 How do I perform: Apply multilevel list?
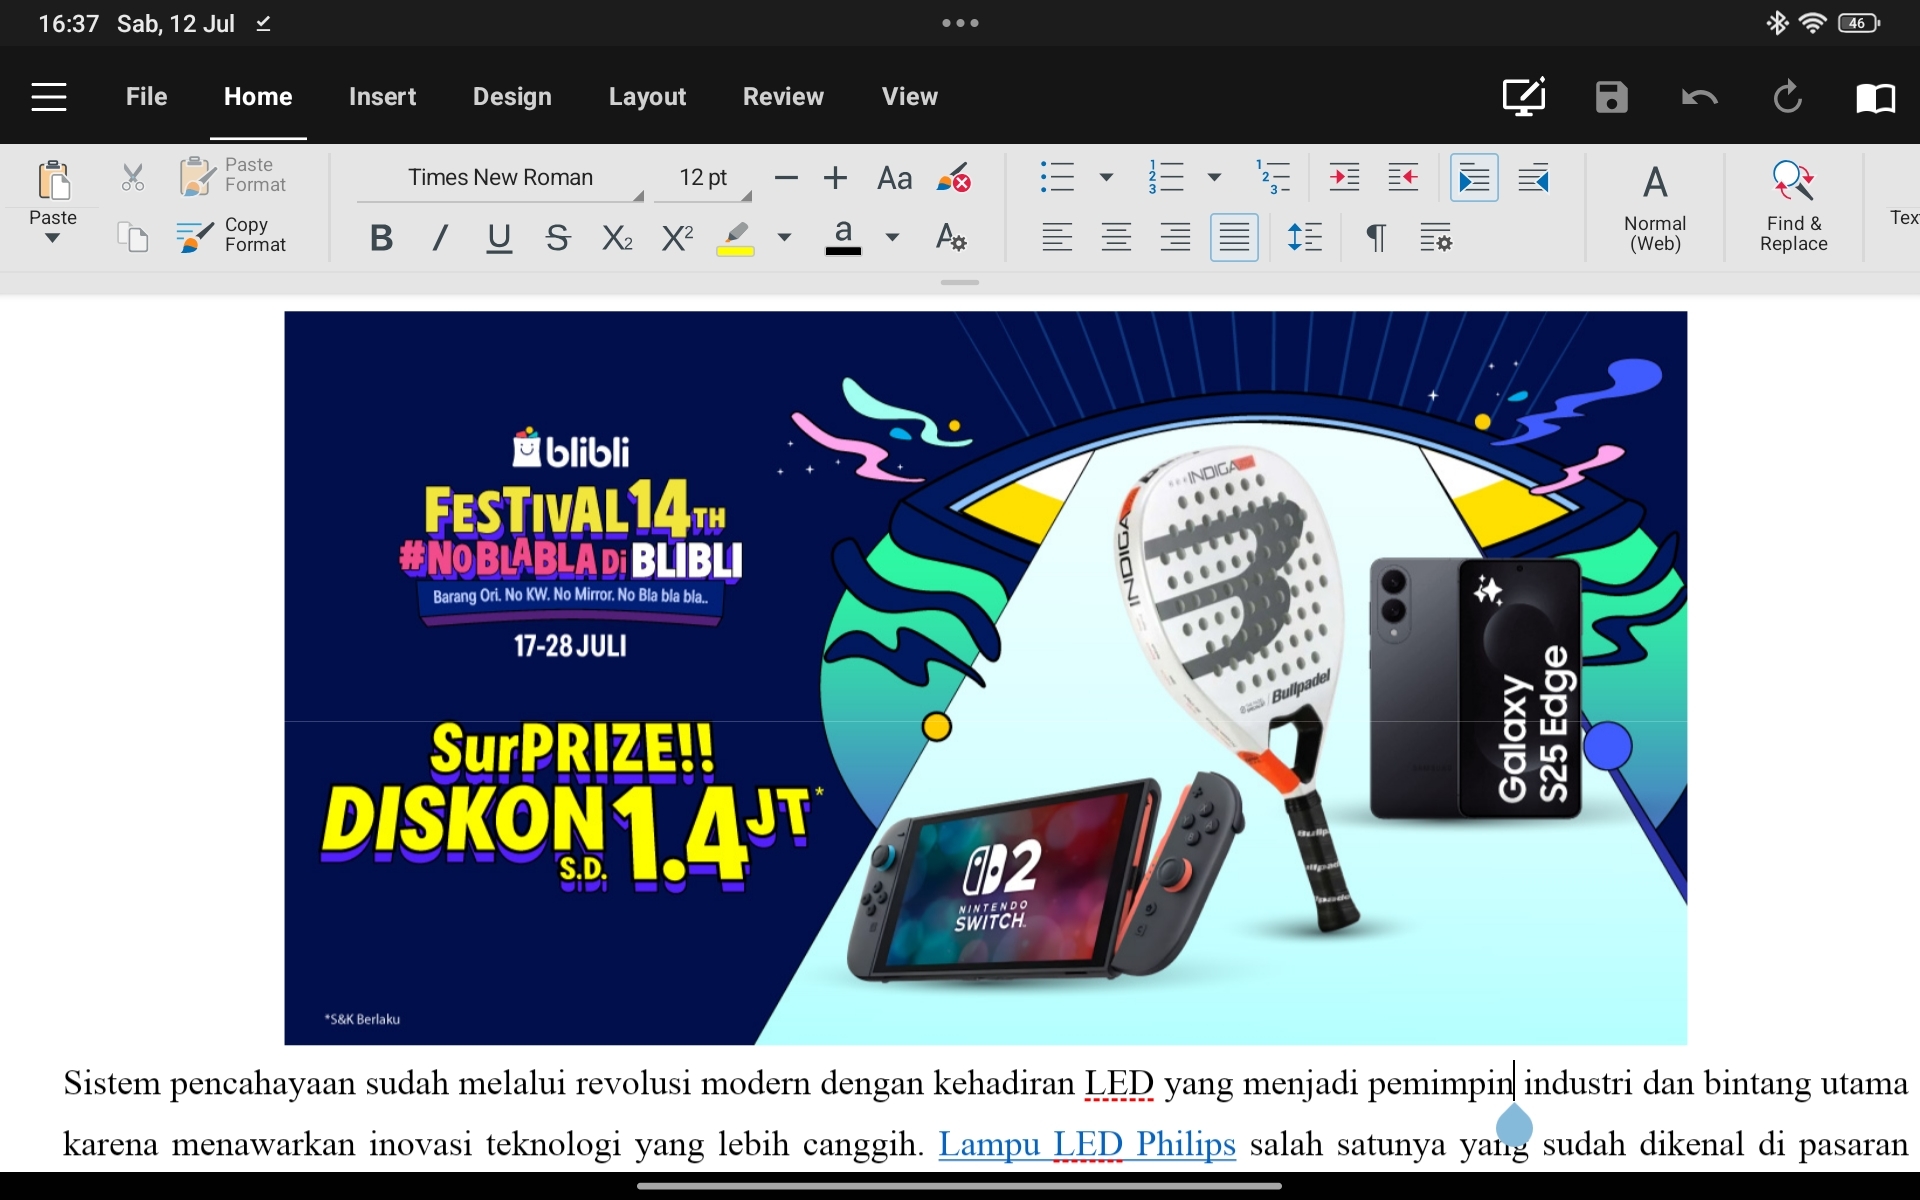(1274, 178)
